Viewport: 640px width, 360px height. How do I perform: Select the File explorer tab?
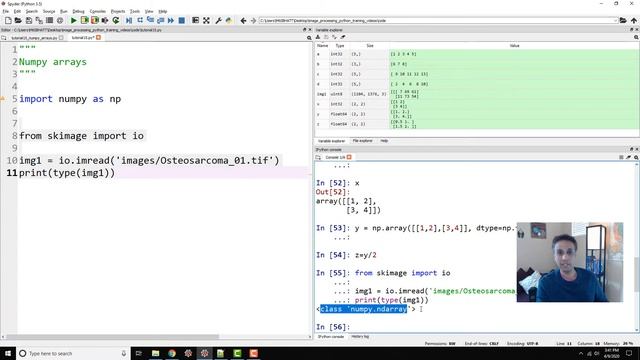[362, 141]
